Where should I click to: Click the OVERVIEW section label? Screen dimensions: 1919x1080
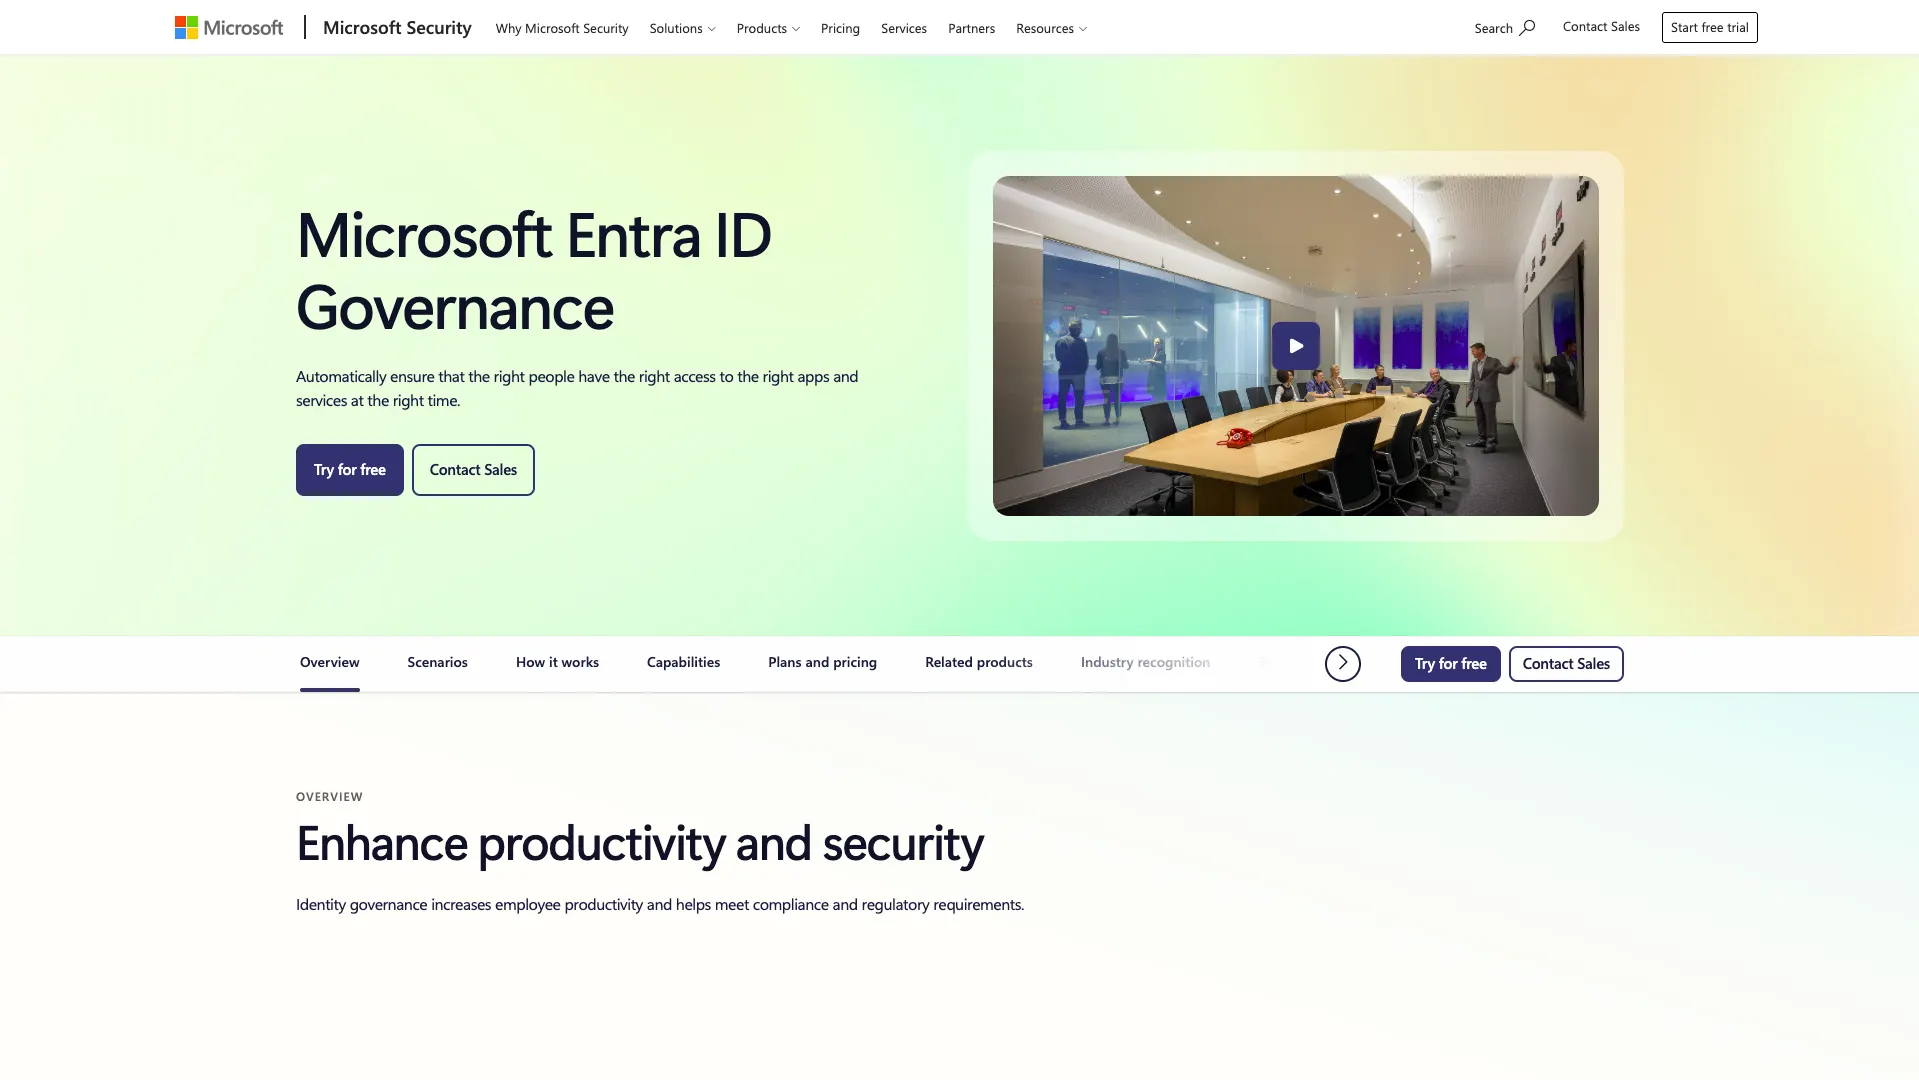(329, 797)
